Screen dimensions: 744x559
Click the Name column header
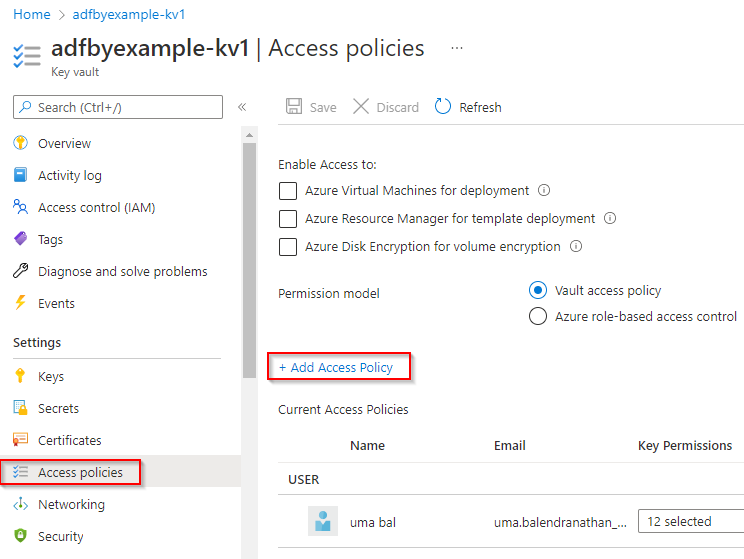(367, 446)
